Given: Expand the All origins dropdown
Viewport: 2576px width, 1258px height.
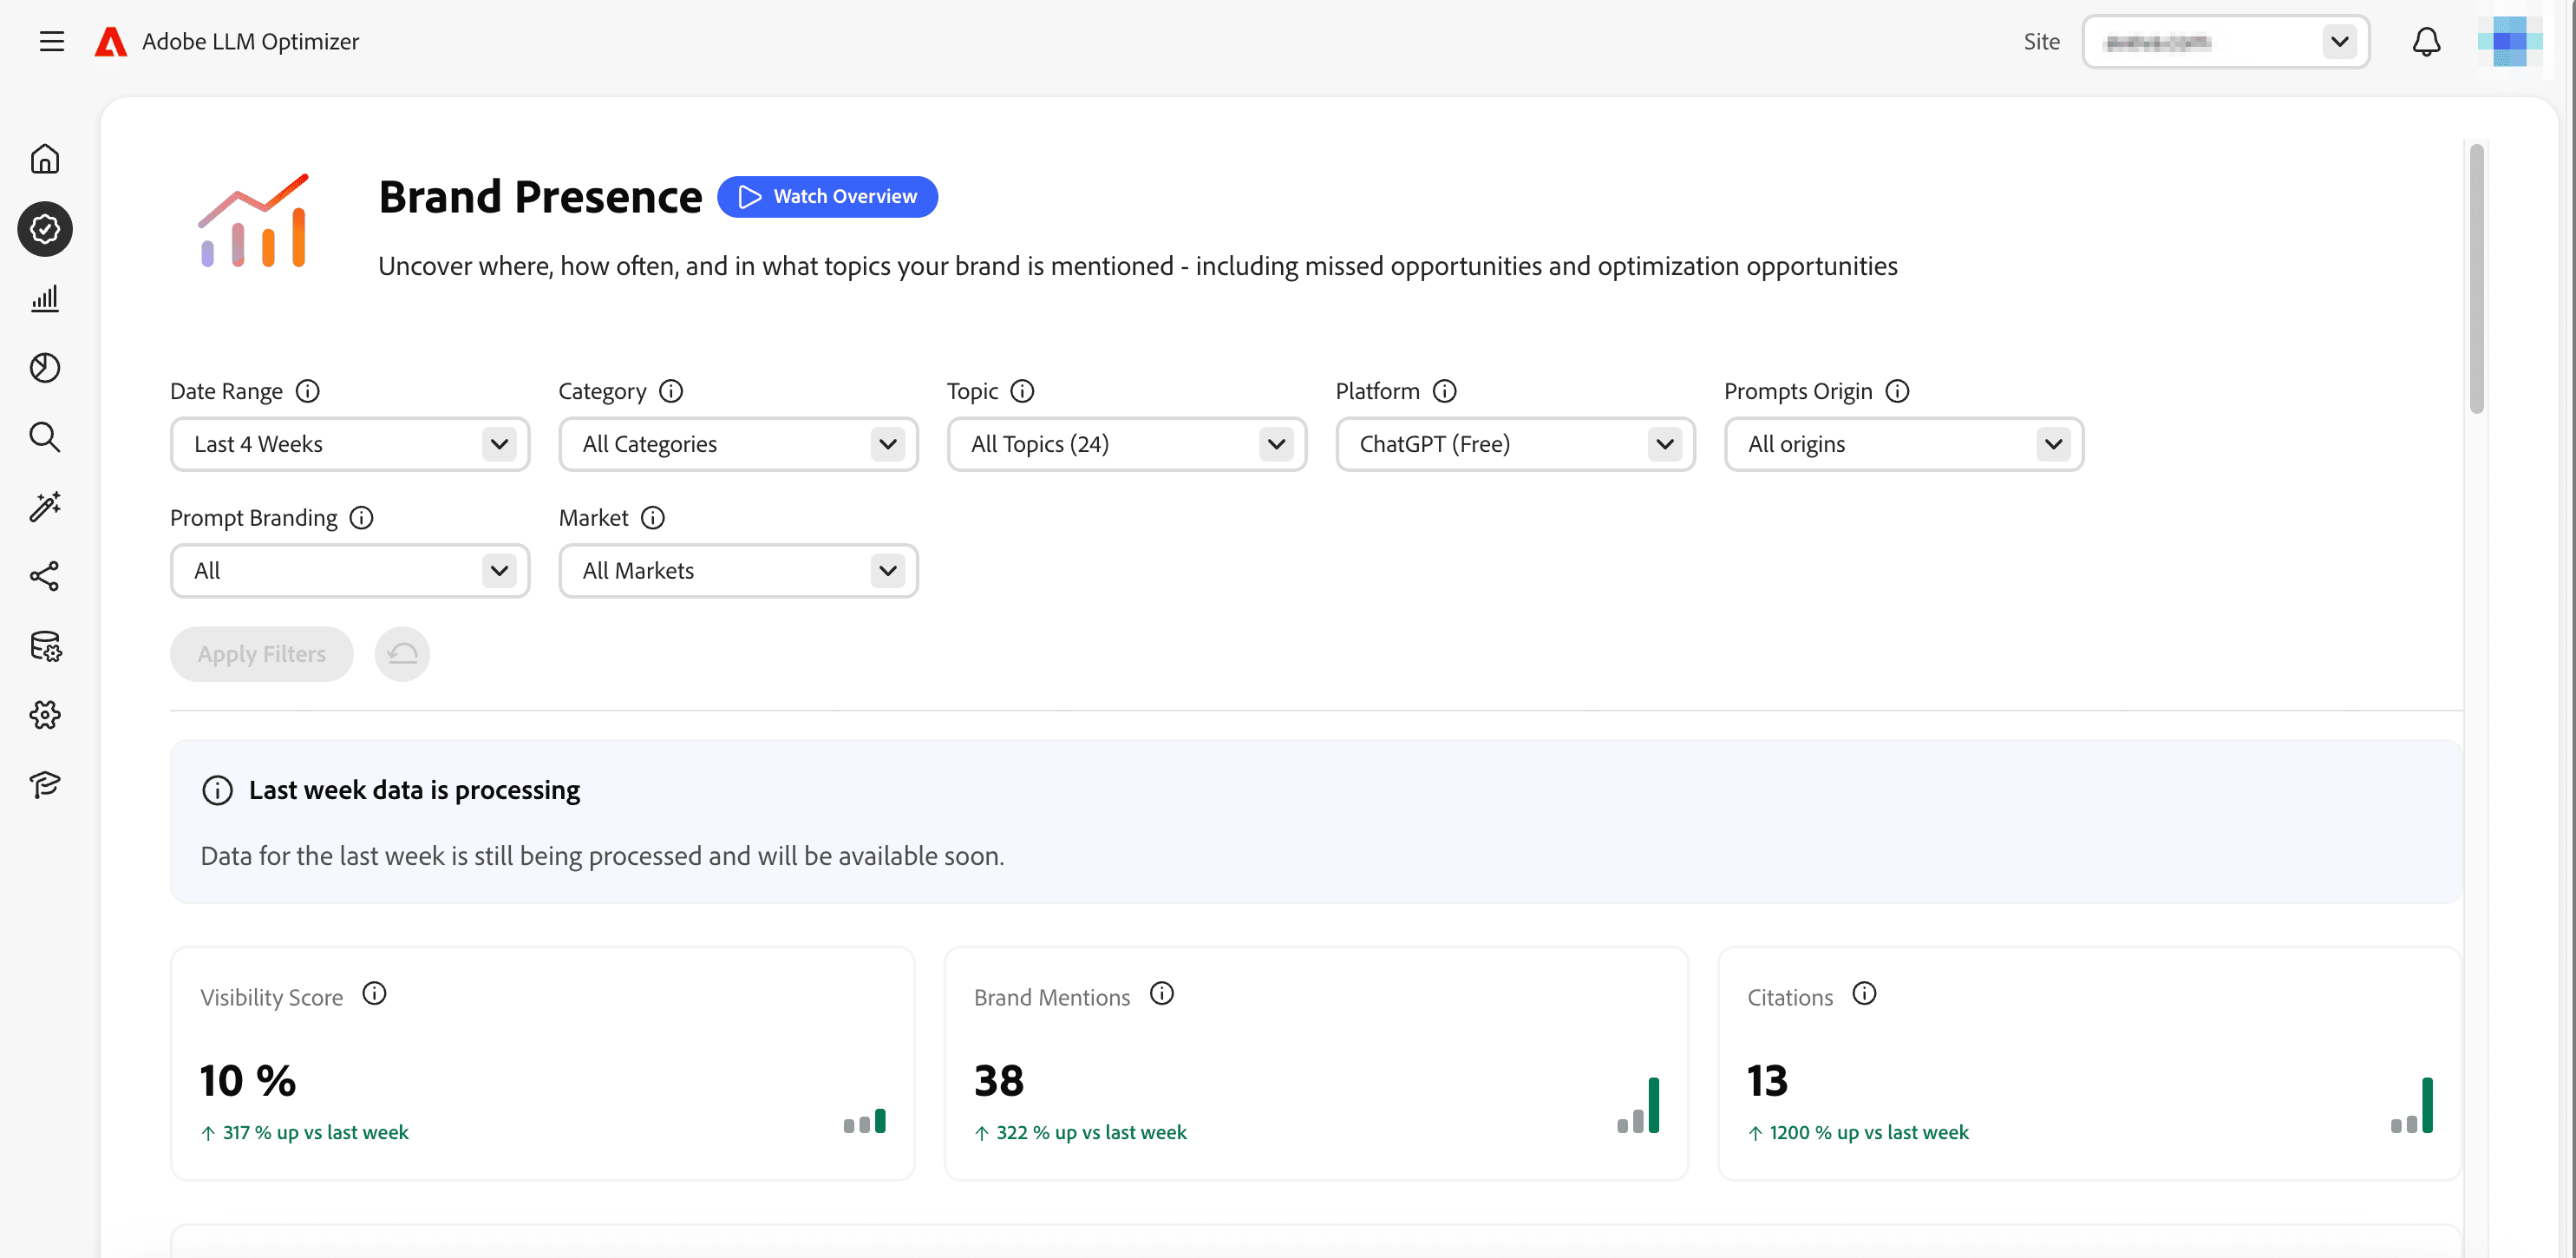Looking at the screenshot, I should click(x=1904, y=444).
